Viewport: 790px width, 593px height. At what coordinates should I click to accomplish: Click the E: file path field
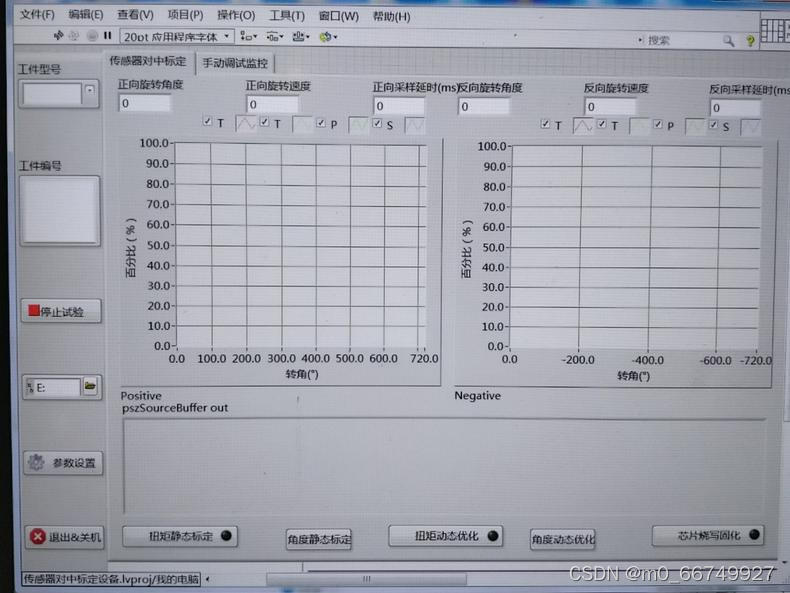[x=57, y=387]
